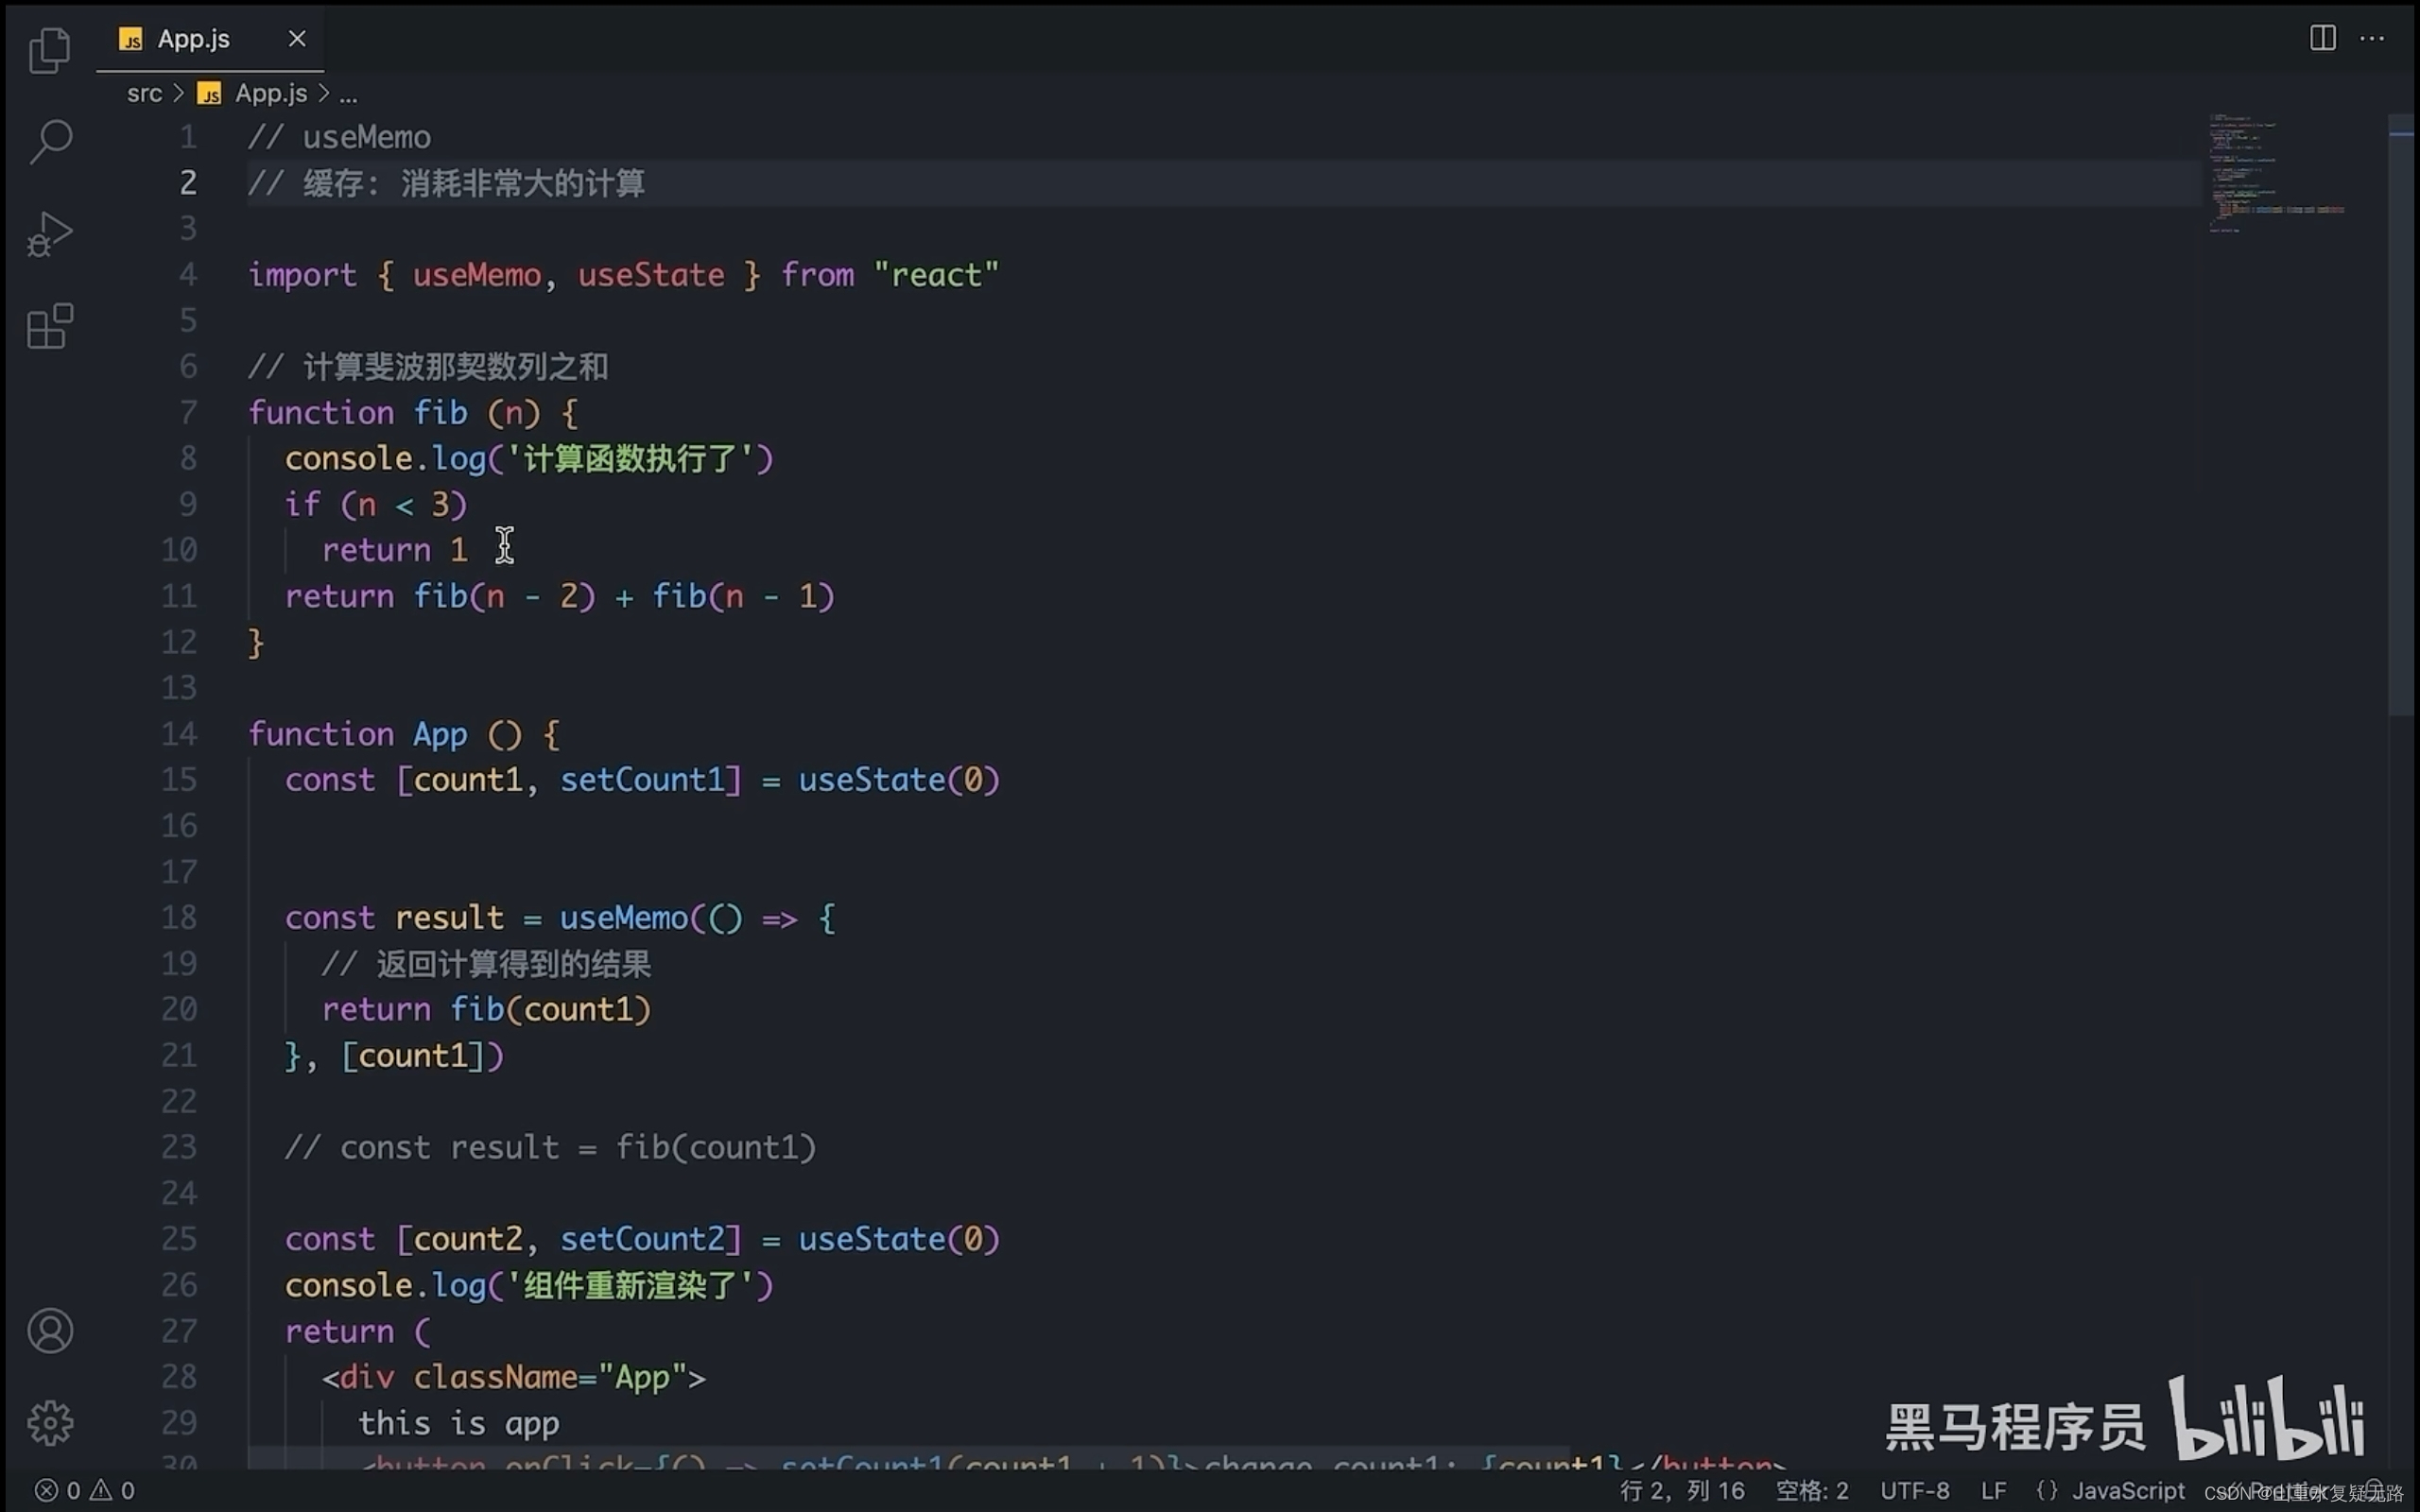The height and width of the screenshot is (1512, 2420).
Task: Click 'fib(n - 2)' on line 11
Action: tap(505, 596)
